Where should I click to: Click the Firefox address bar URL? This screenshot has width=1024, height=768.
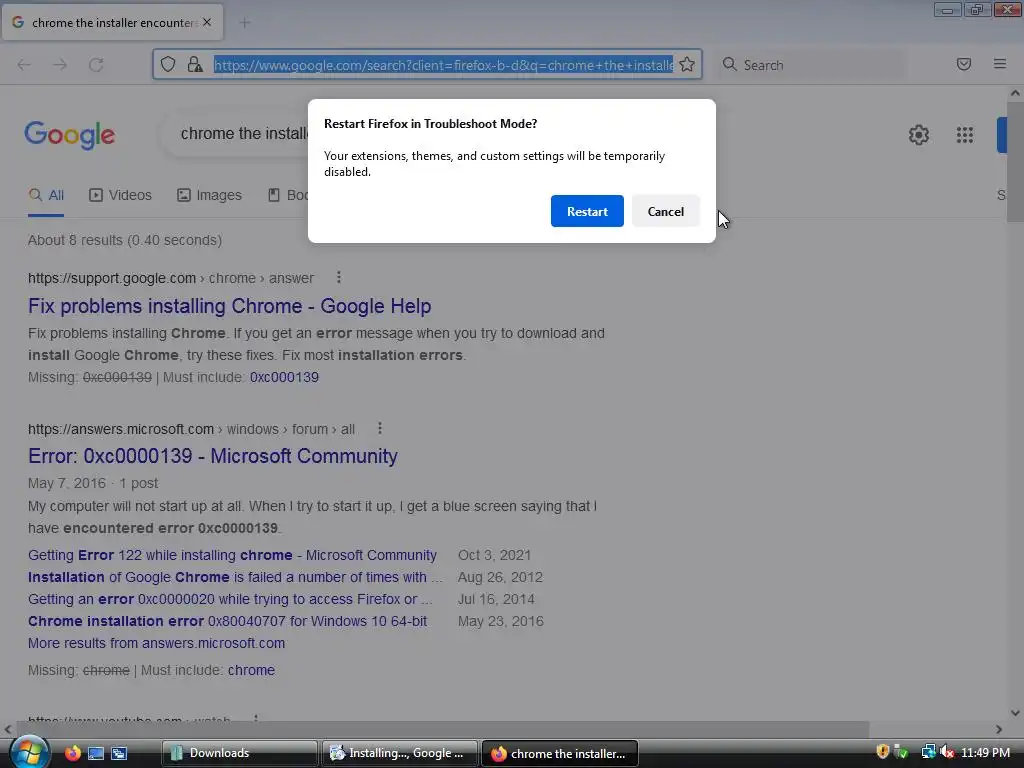click(443, 65)
